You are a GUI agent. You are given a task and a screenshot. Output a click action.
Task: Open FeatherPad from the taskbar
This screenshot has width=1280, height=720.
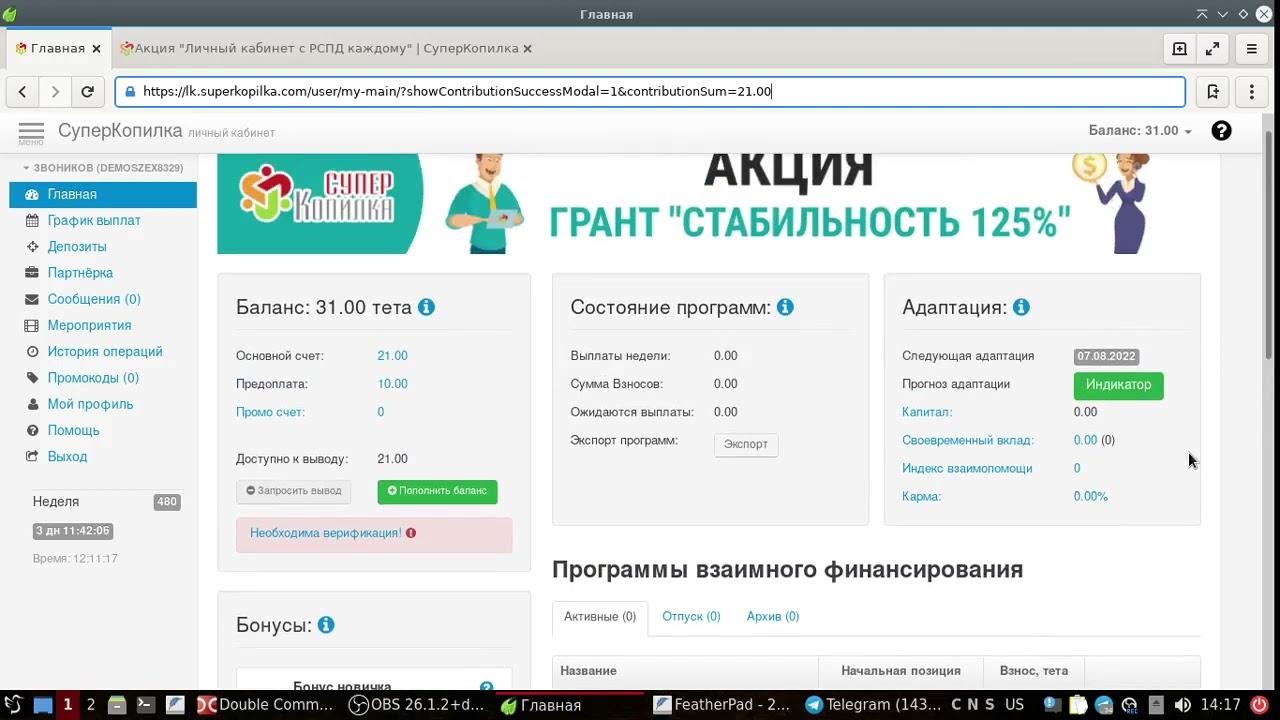(x=722, y=705)
